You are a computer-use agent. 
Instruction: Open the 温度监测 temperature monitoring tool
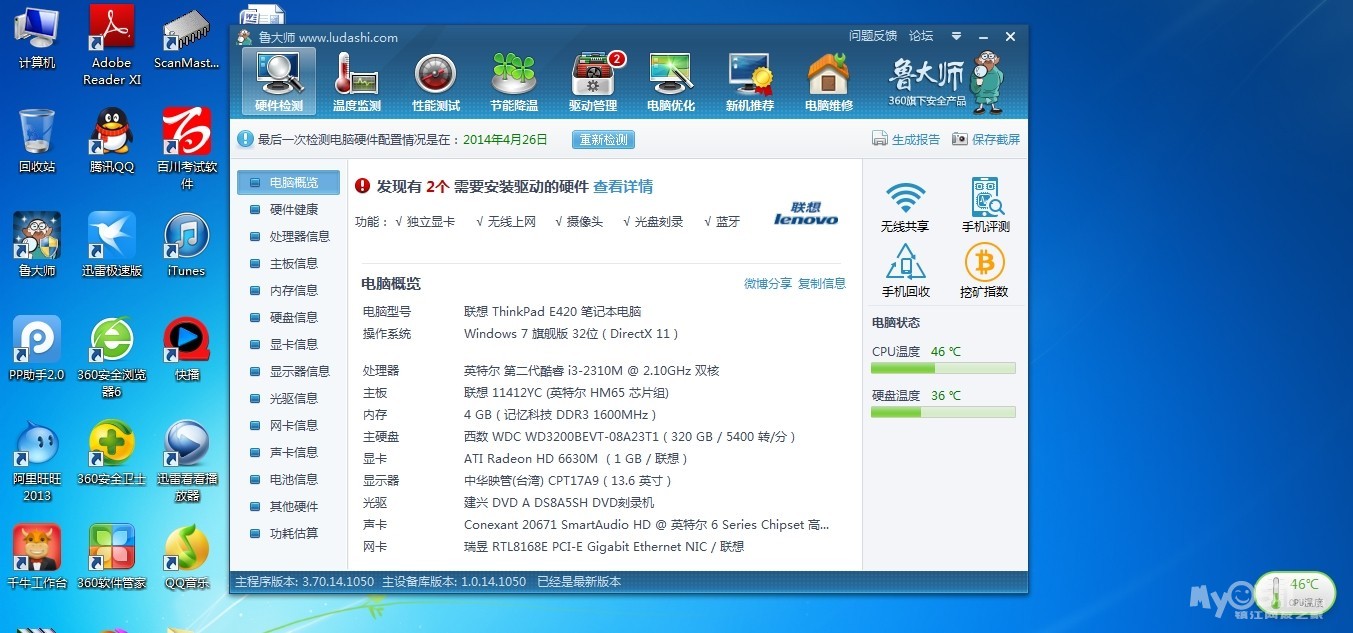click(x=357, y=78)
